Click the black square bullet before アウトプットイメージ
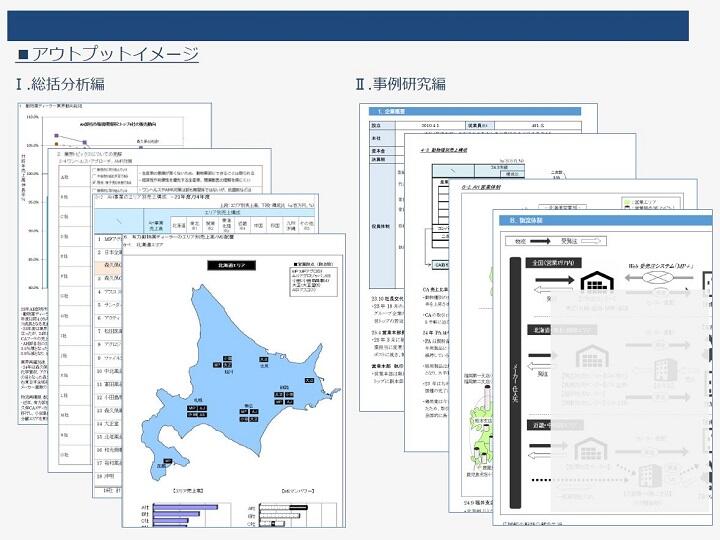The width and height of the screenshot is (720, 540). (23, 56)
